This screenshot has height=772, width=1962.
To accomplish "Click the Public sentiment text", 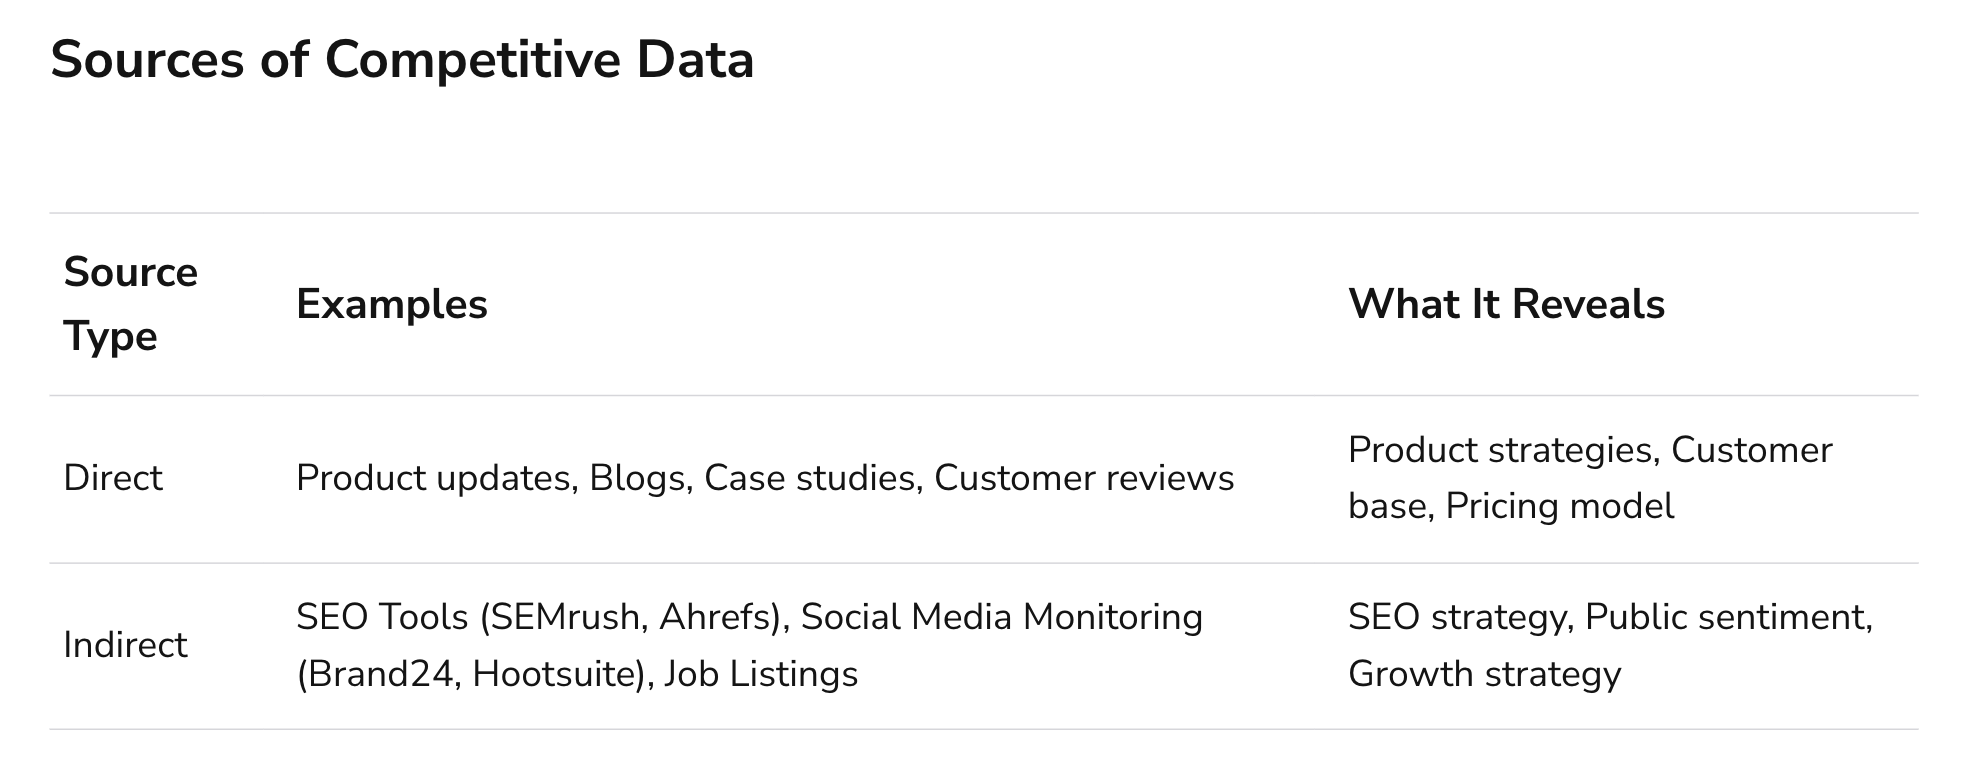I will (1726, 617).
